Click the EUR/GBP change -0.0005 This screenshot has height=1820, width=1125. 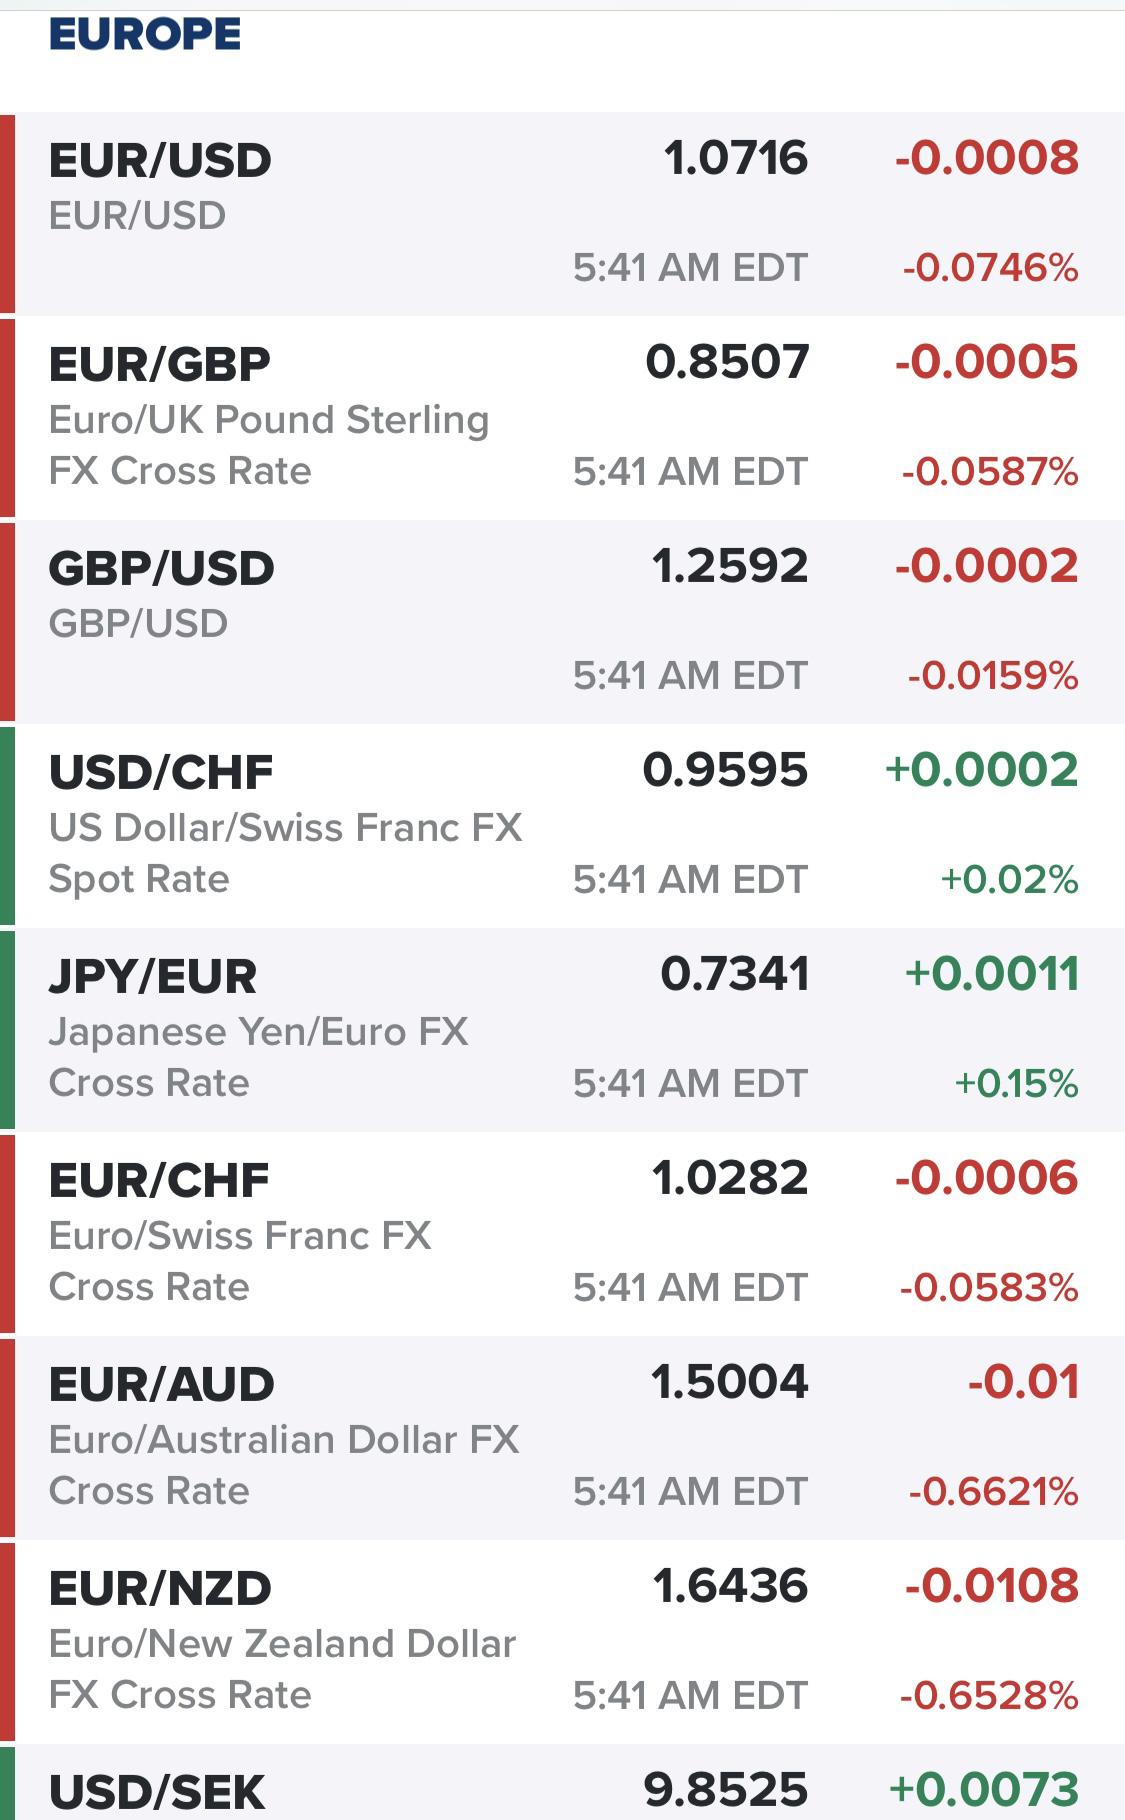[x=986, y=362]
